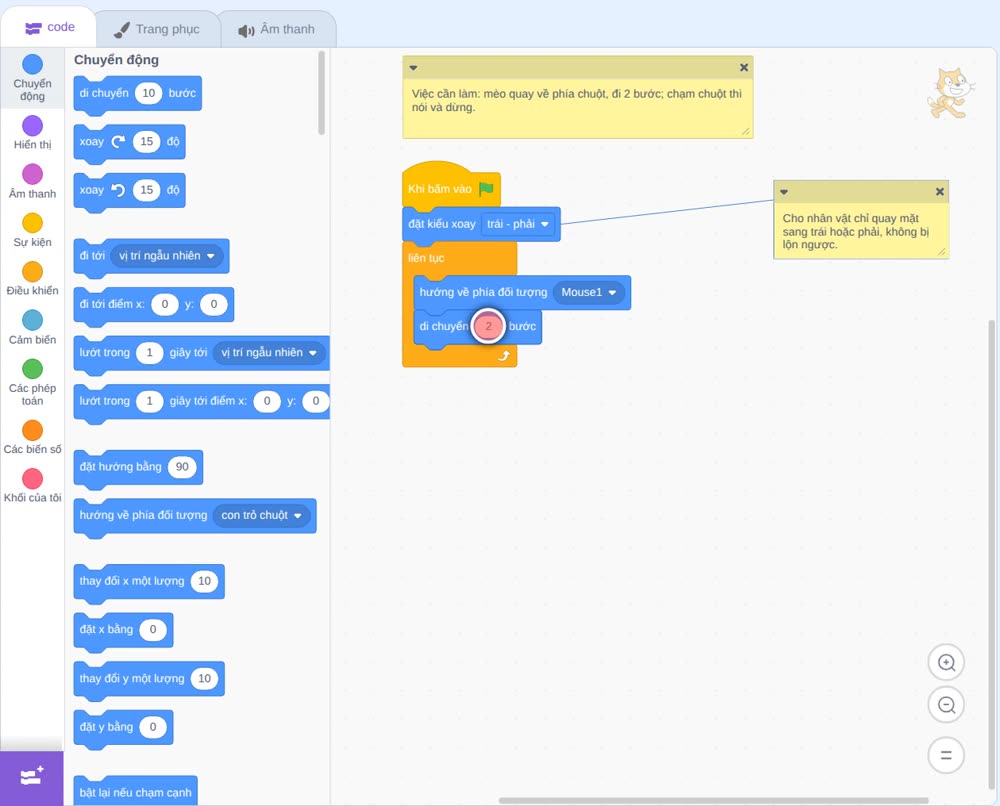Open the trái - phải rotation dropdown
Viewport: 1000px width, 806px height.
[518, 224]
